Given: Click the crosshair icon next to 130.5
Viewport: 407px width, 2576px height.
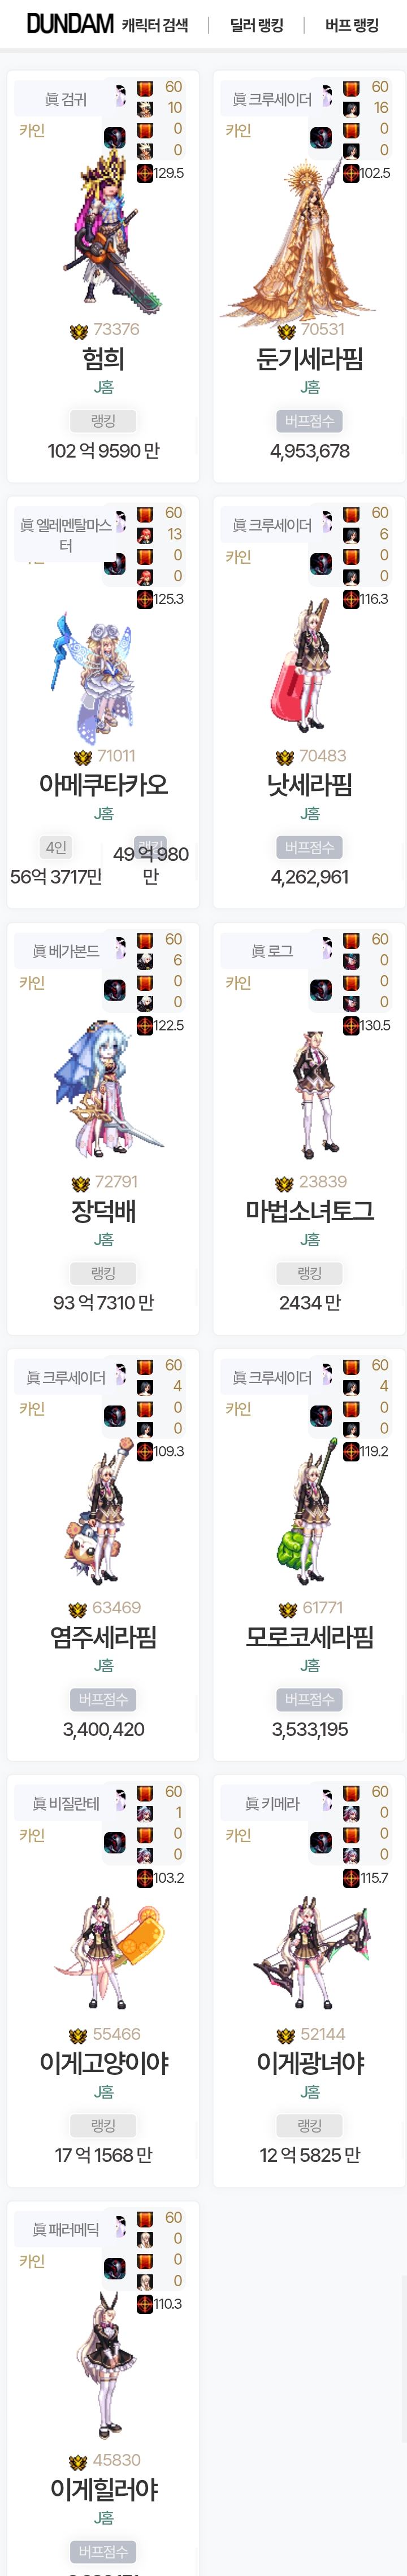Looking at the screenshot, I should click(x=351, y=1025).
